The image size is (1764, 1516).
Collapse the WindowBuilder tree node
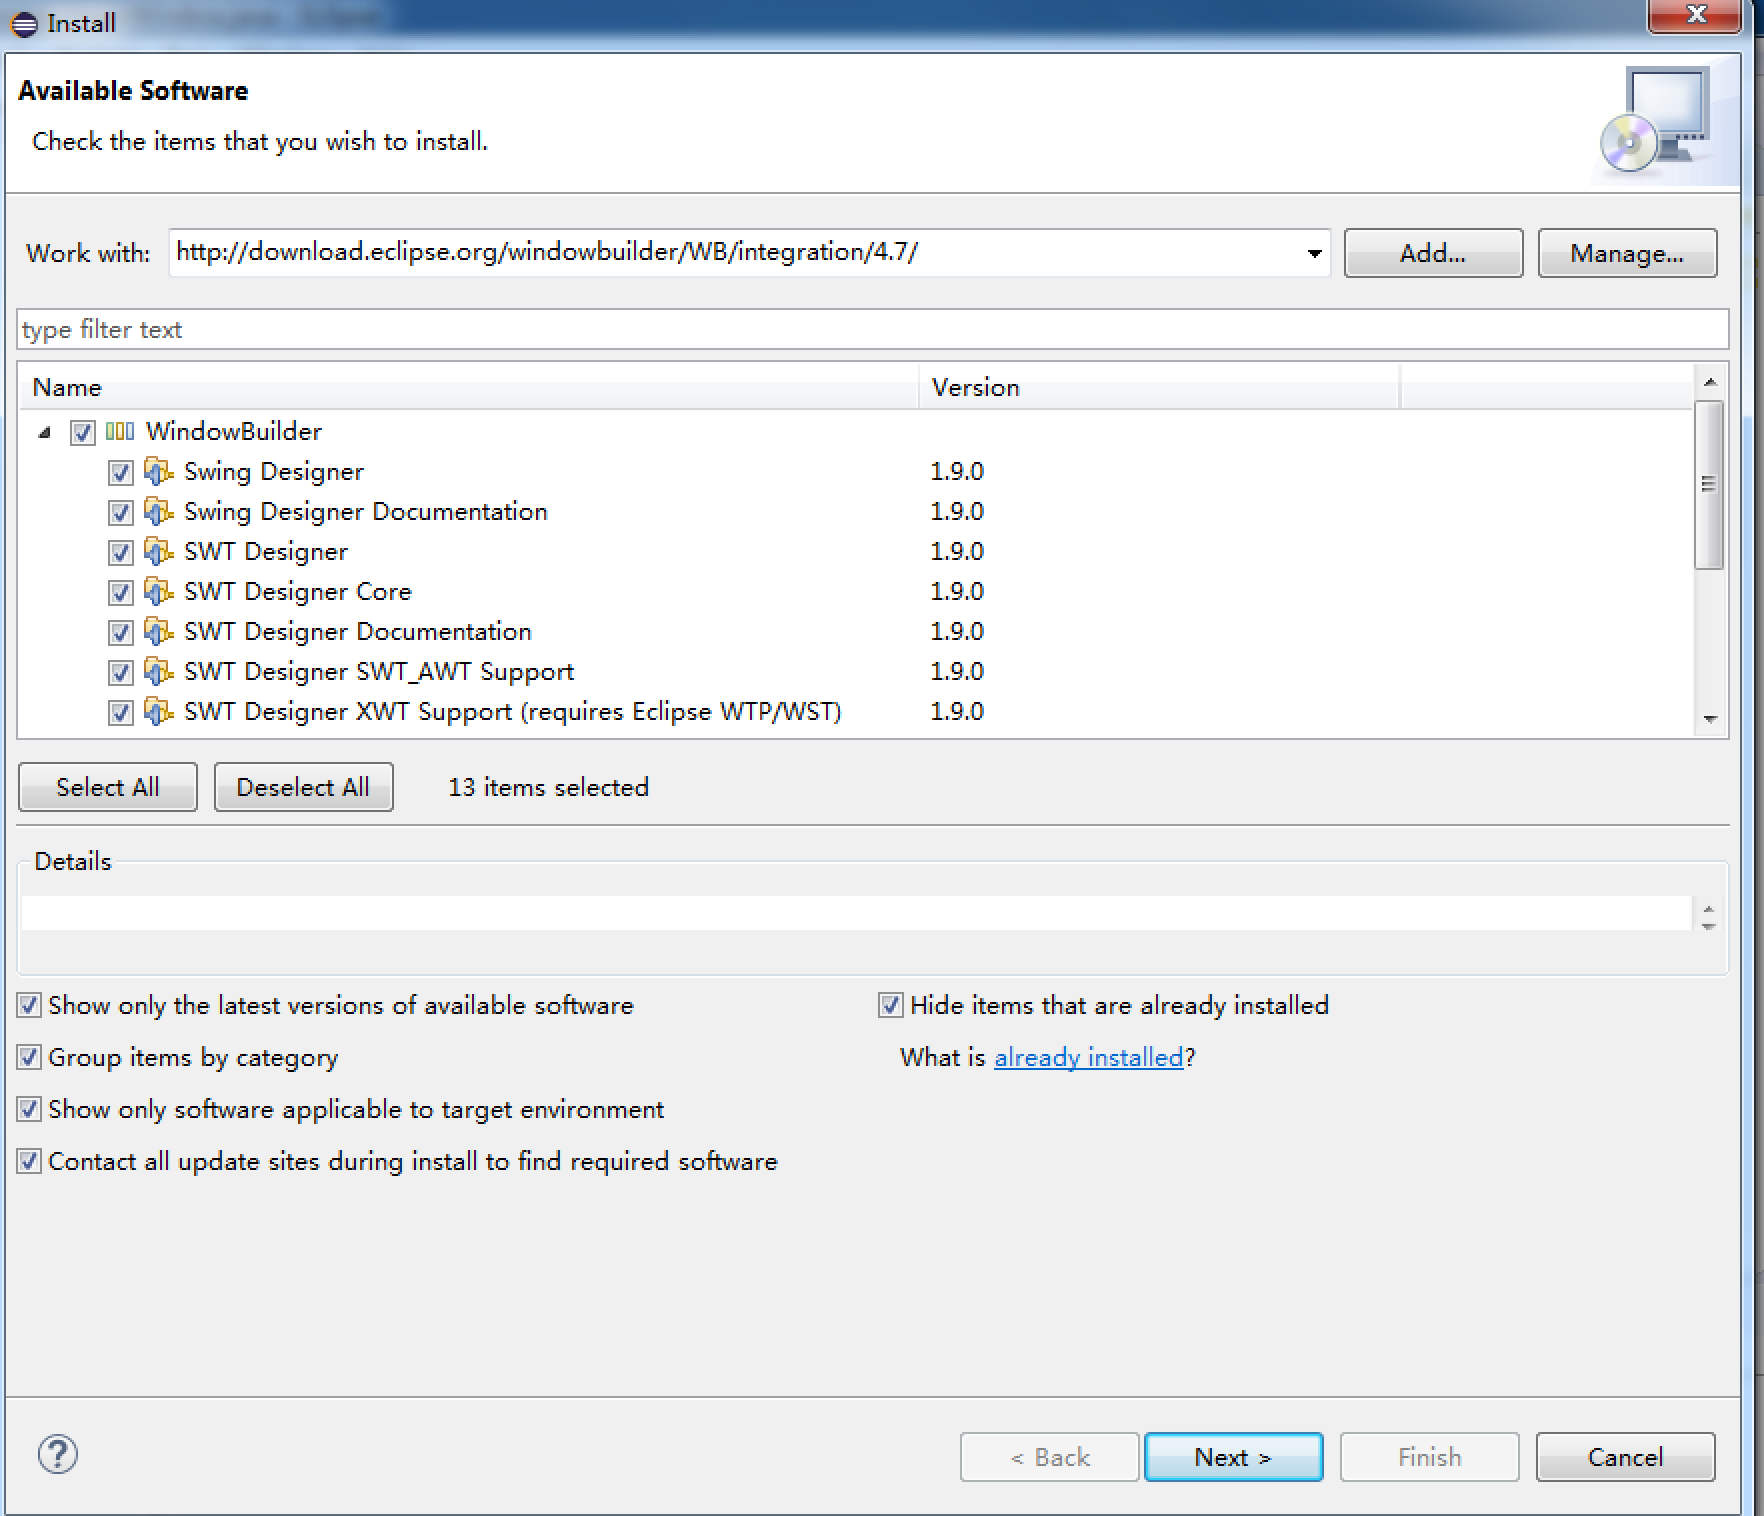point(44,432)
